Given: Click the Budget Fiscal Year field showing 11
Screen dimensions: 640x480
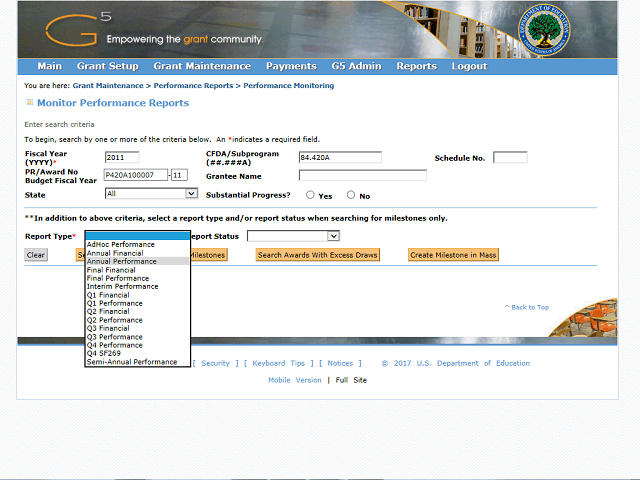Looking at the screenshot, I should (x=179, y=175).
